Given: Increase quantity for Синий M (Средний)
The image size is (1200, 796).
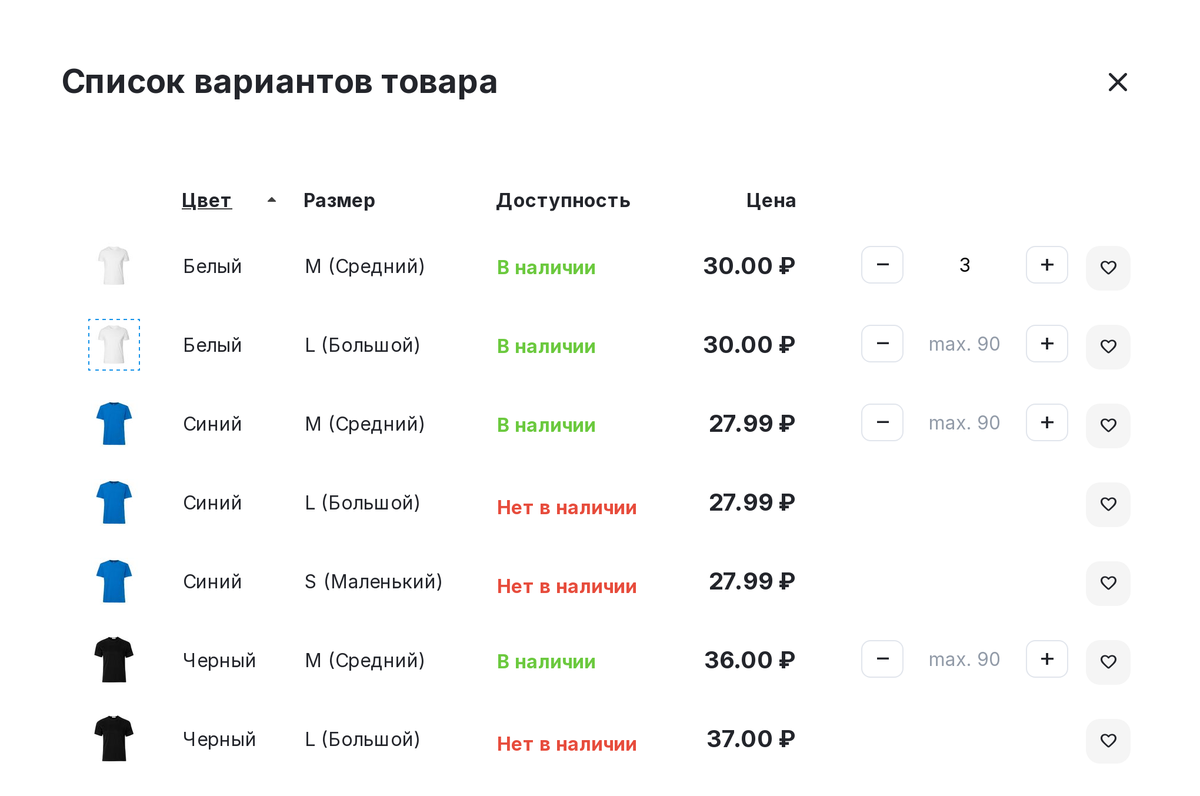Looking at the screenshot, I should pyautogui.click(x=1047, y=423).
